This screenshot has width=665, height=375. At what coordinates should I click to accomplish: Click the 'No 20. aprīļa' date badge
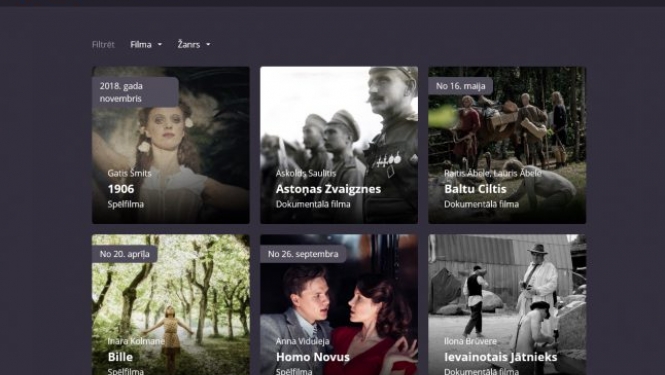tap(124, 254)
